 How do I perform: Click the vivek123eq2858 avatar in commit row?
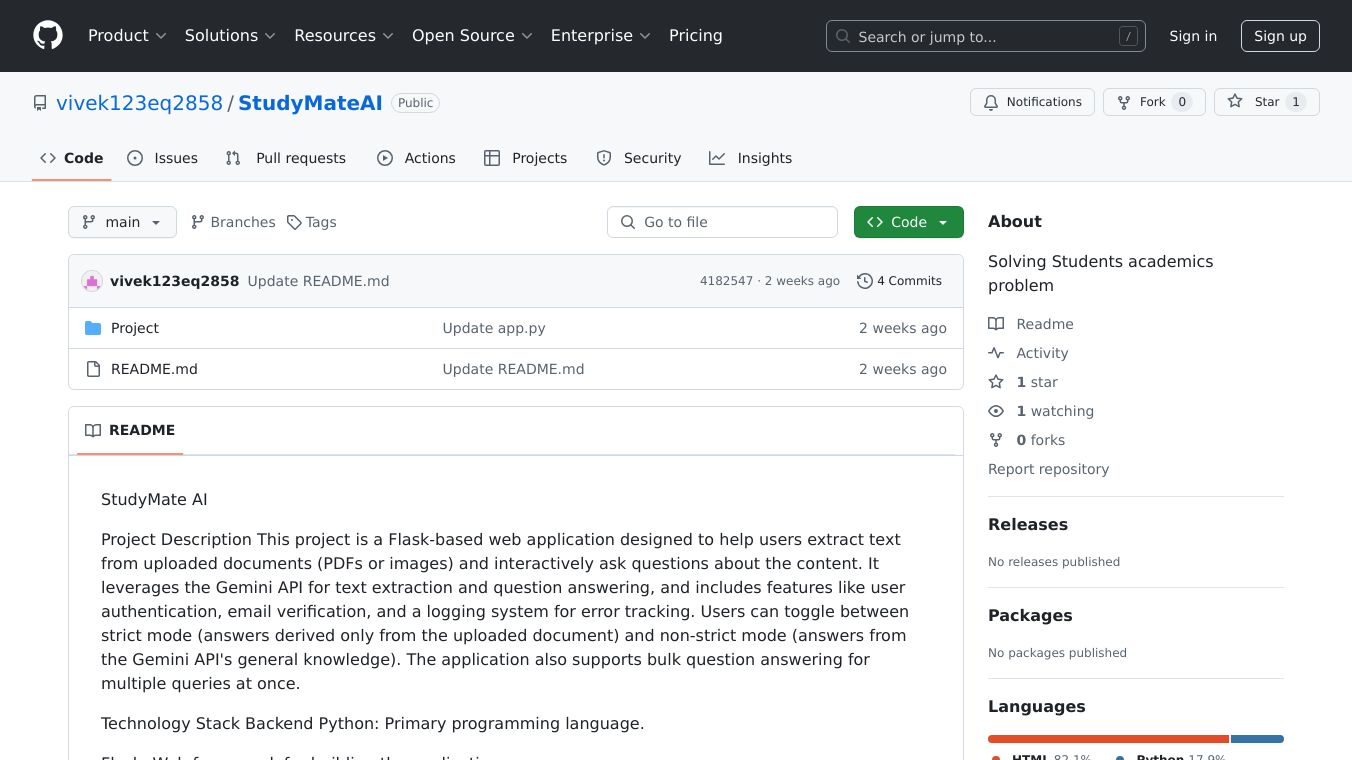(x=92, y=281)
